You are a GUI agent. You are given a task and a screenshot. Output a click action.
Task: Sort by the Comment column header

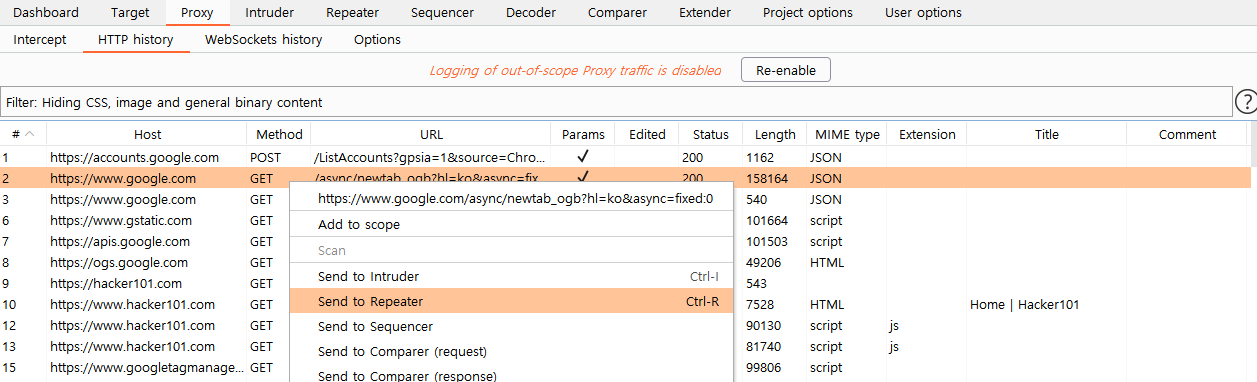click(x=1187, y=134)
